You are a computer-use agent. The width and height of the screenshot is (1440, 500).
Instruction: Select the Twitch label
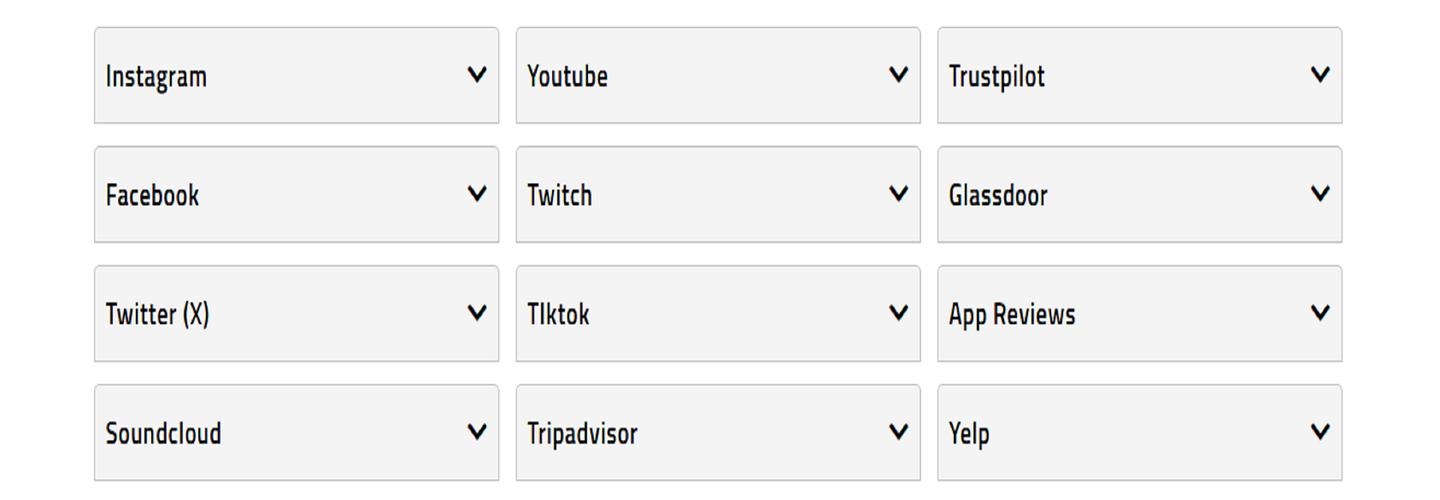pyautogui.click(x=559, y=196)
